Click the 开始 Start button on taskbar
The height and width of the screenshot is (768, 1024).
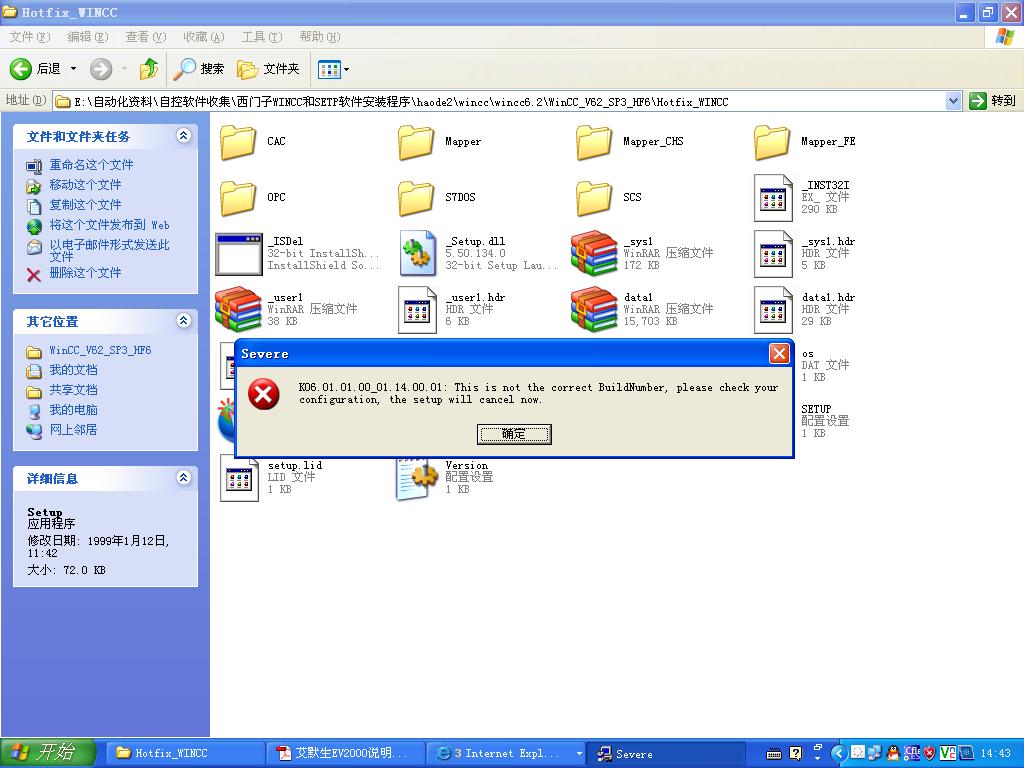[48, 753]
